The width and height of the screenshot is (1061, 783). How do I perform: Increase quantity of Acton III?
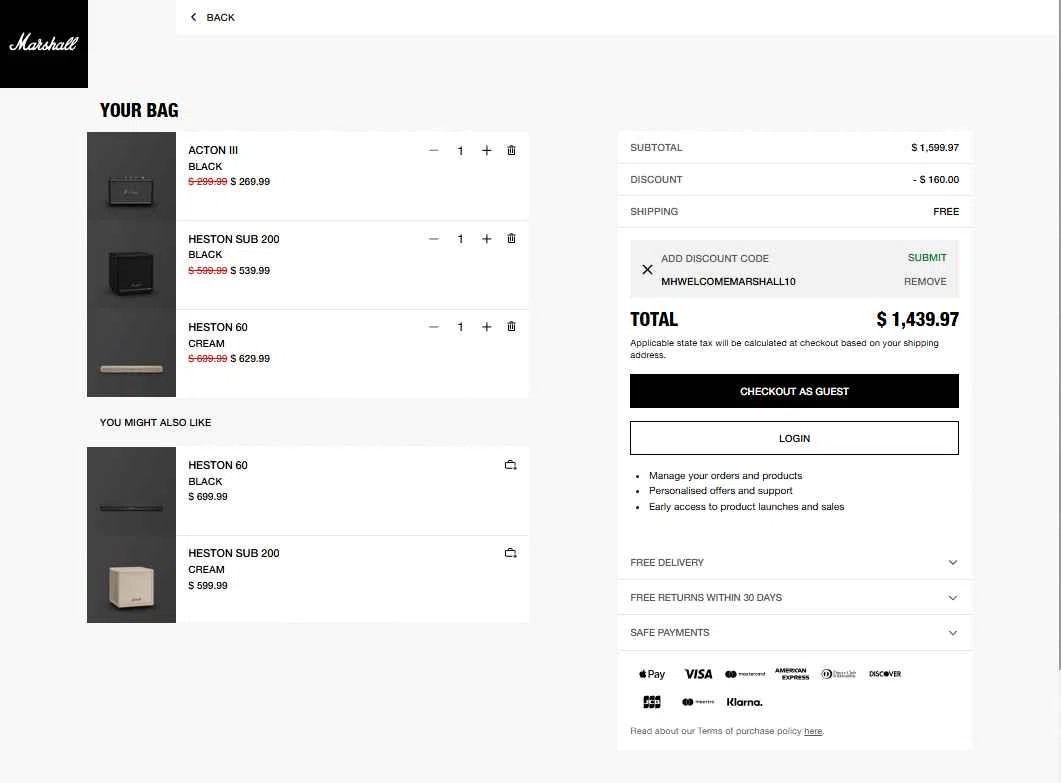coord(487,150)
